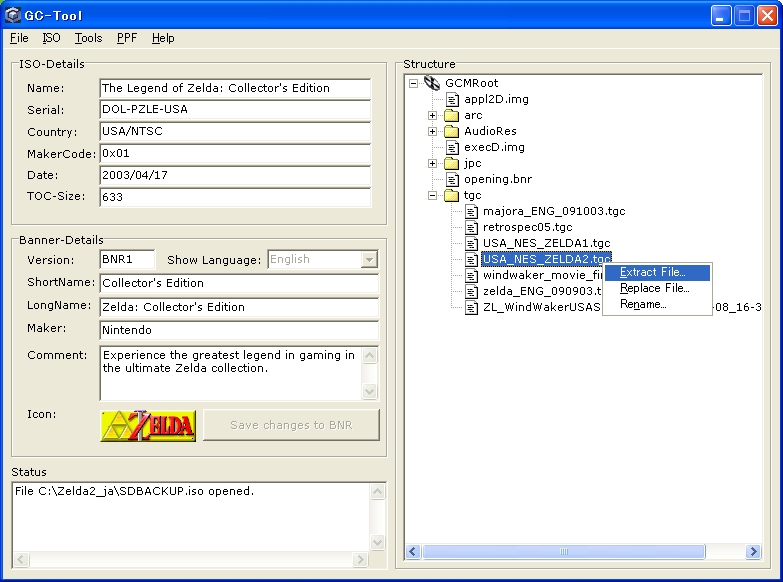This screenshot has height=582, width=783.
Task: Select the GCMRoot label
Action: pos(471,83)
